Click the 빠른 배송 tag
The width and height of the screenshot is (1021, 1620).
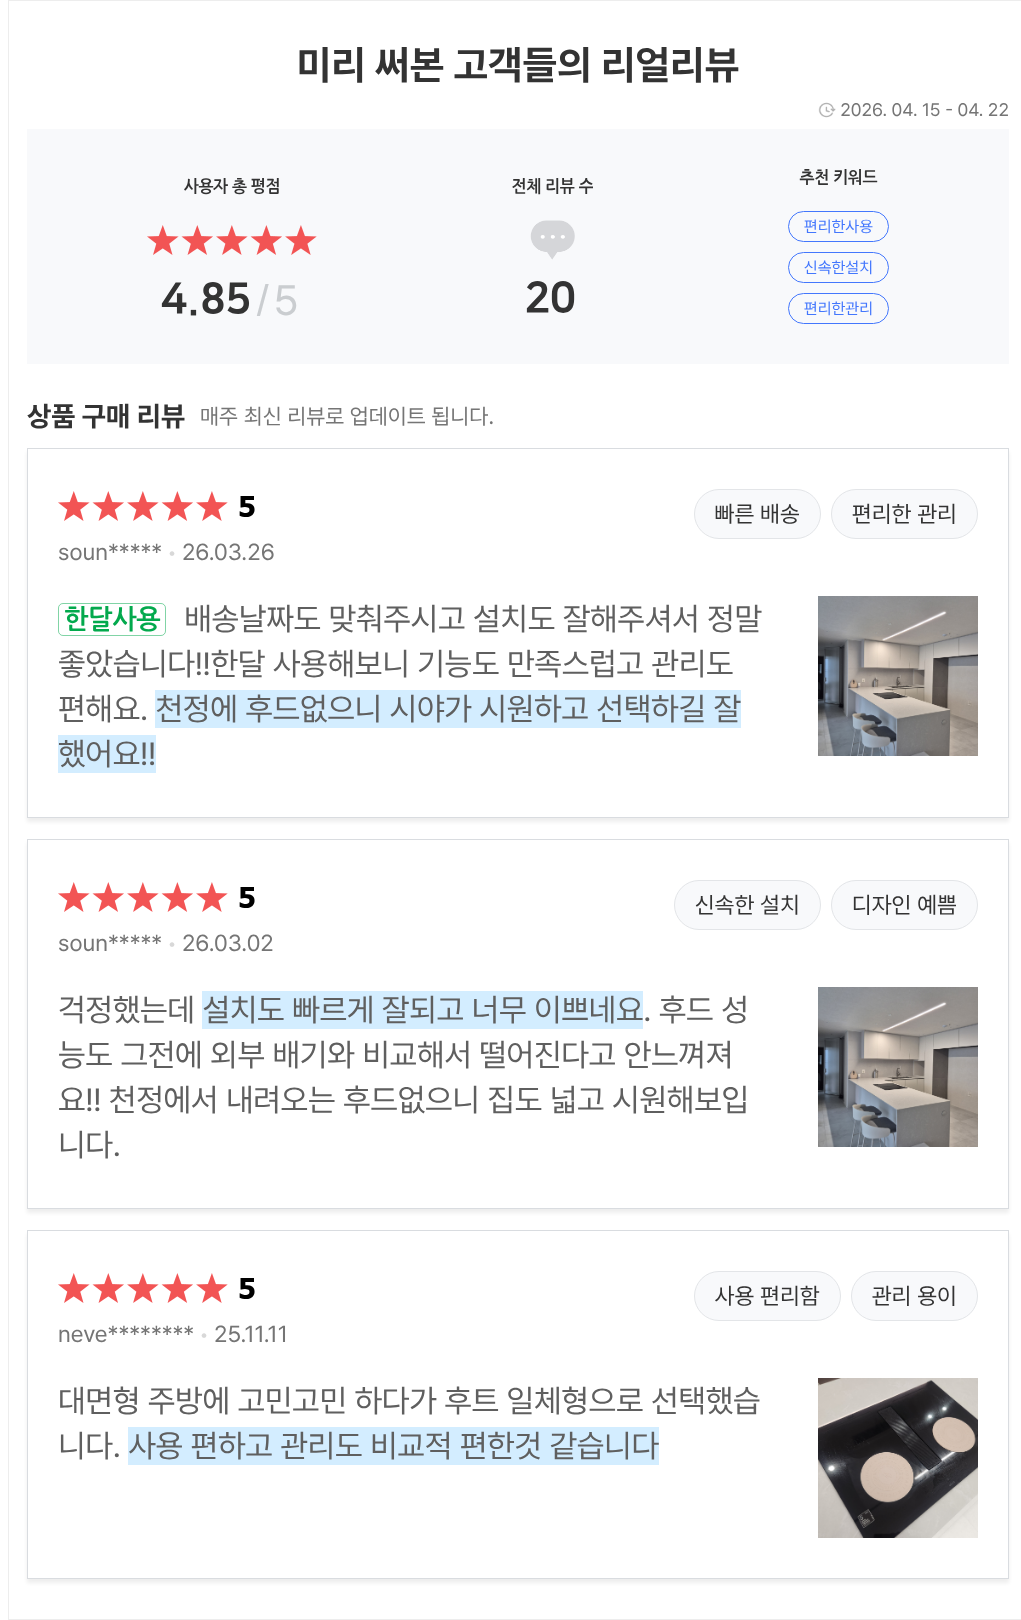757,514
